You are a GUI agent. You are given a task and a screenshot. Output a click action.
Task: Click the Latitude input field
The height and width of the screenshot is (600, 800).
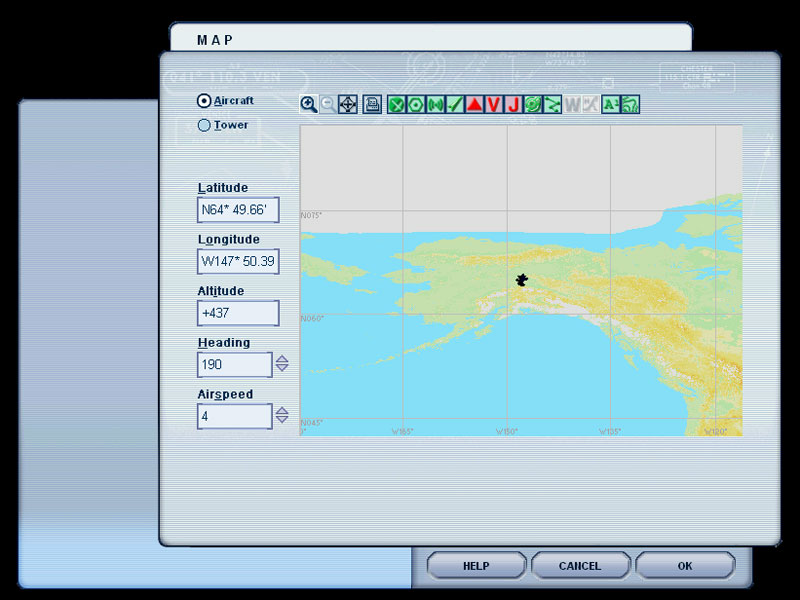[x=238, y=210]
